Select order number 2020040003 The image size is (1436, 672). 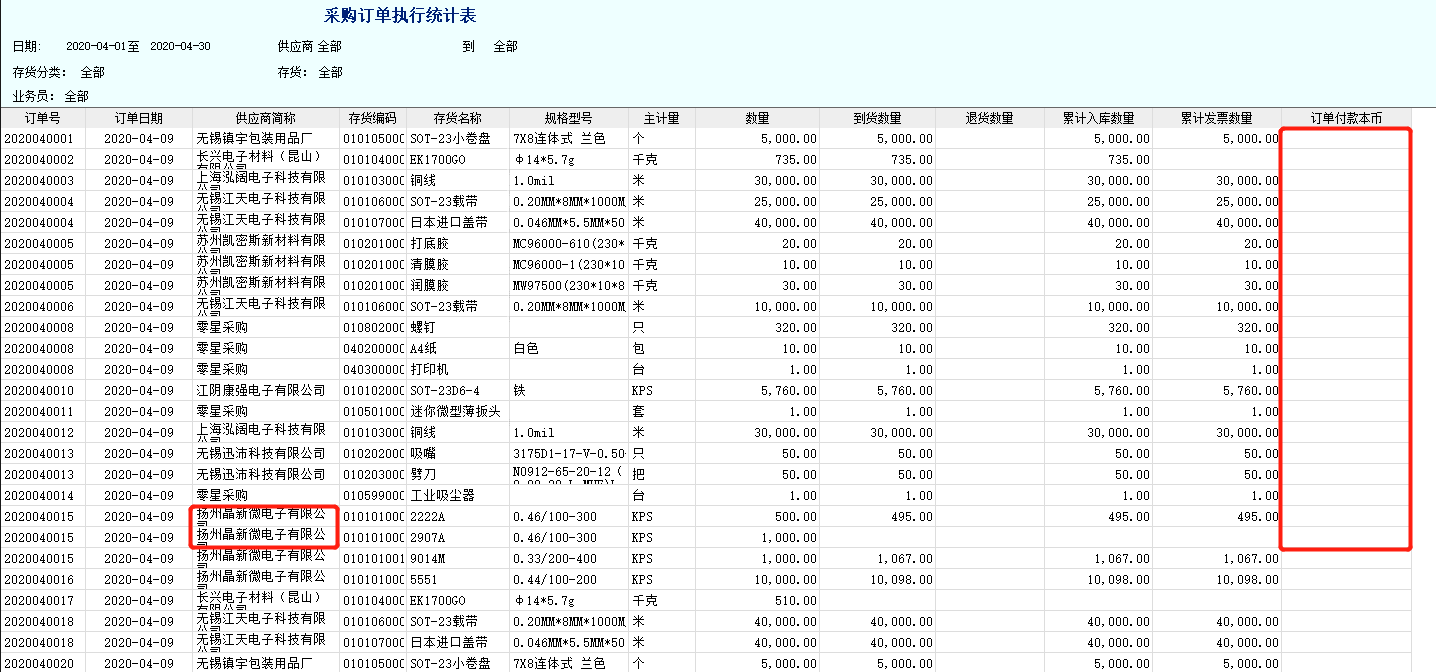39,181
